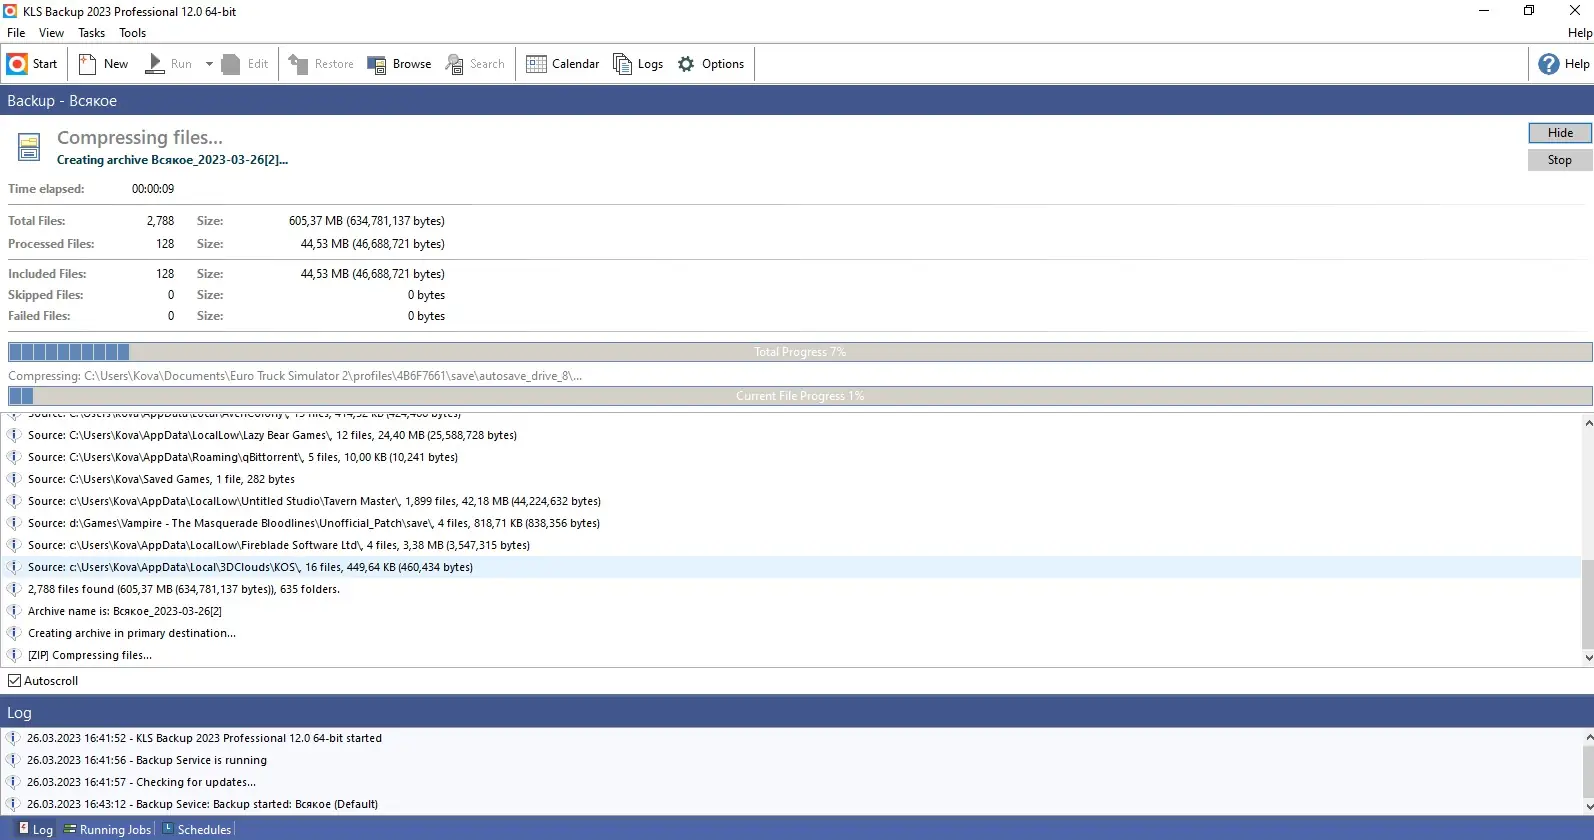The image size is (1594, 840).
Task: Click info icon next to Lazy Bear Games source
Action: coord(14,435)
